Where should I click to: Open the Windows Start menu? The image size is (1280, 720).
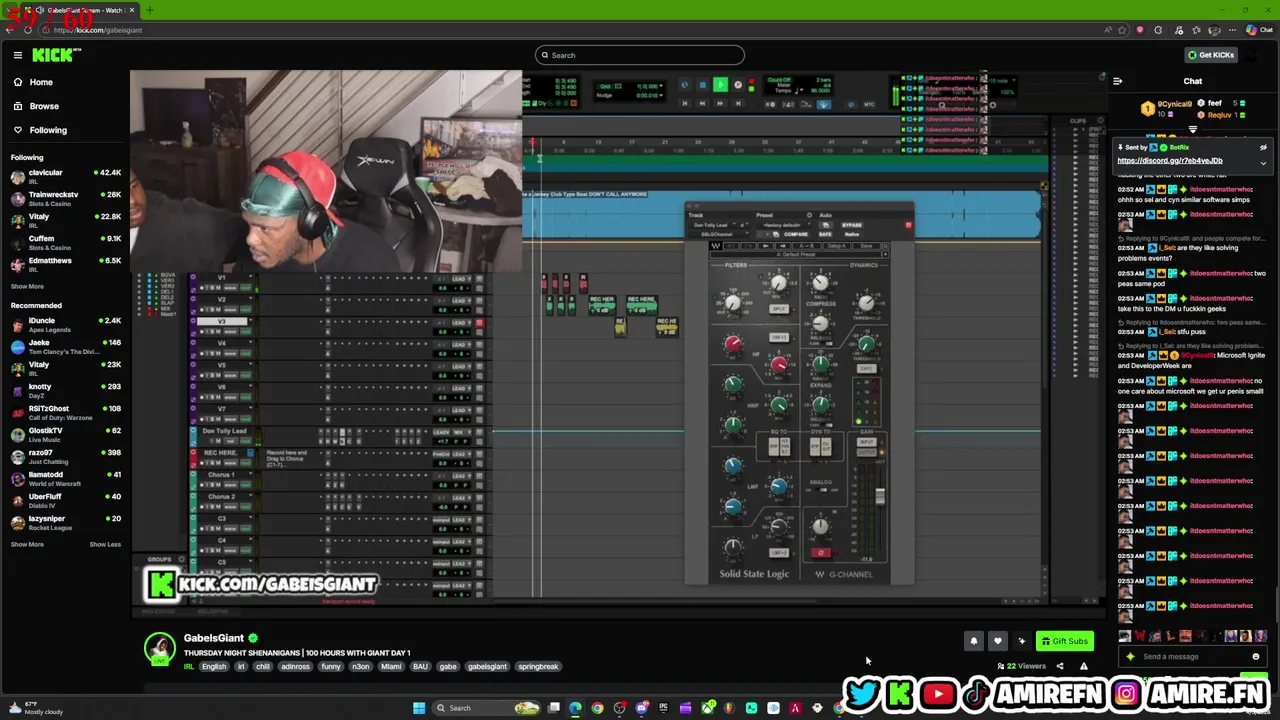419,708
